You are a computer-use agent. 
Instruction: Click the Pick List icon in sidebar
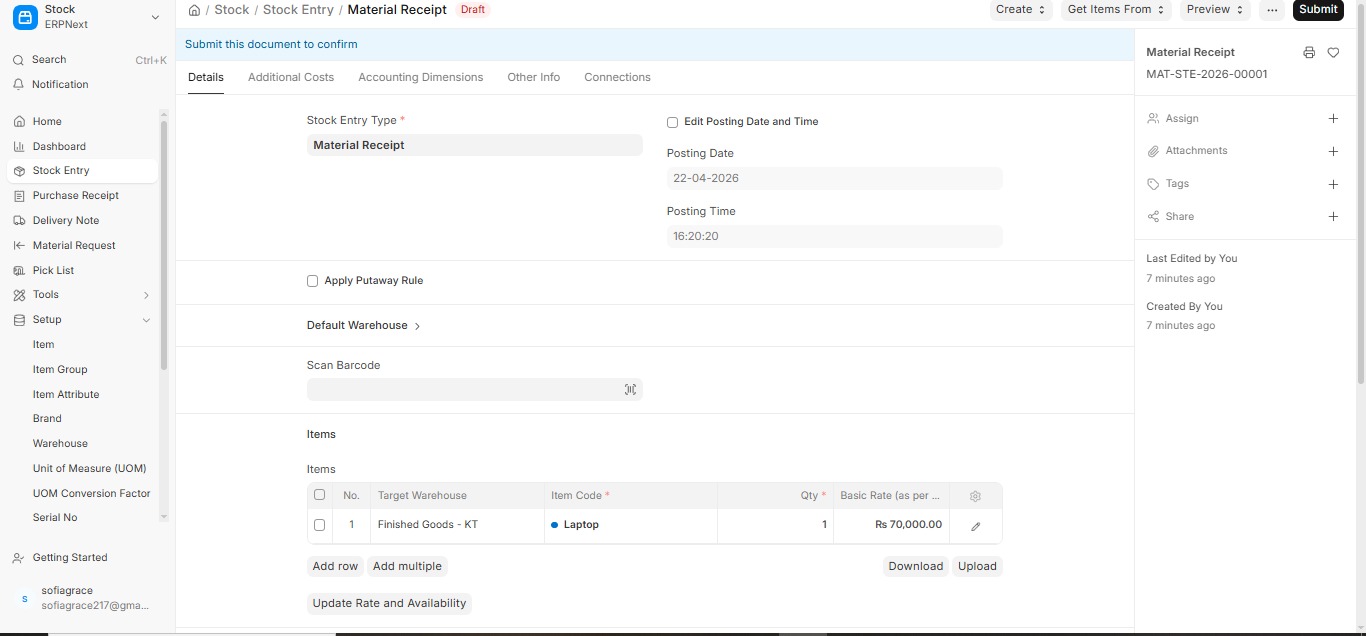pos(19,271)
